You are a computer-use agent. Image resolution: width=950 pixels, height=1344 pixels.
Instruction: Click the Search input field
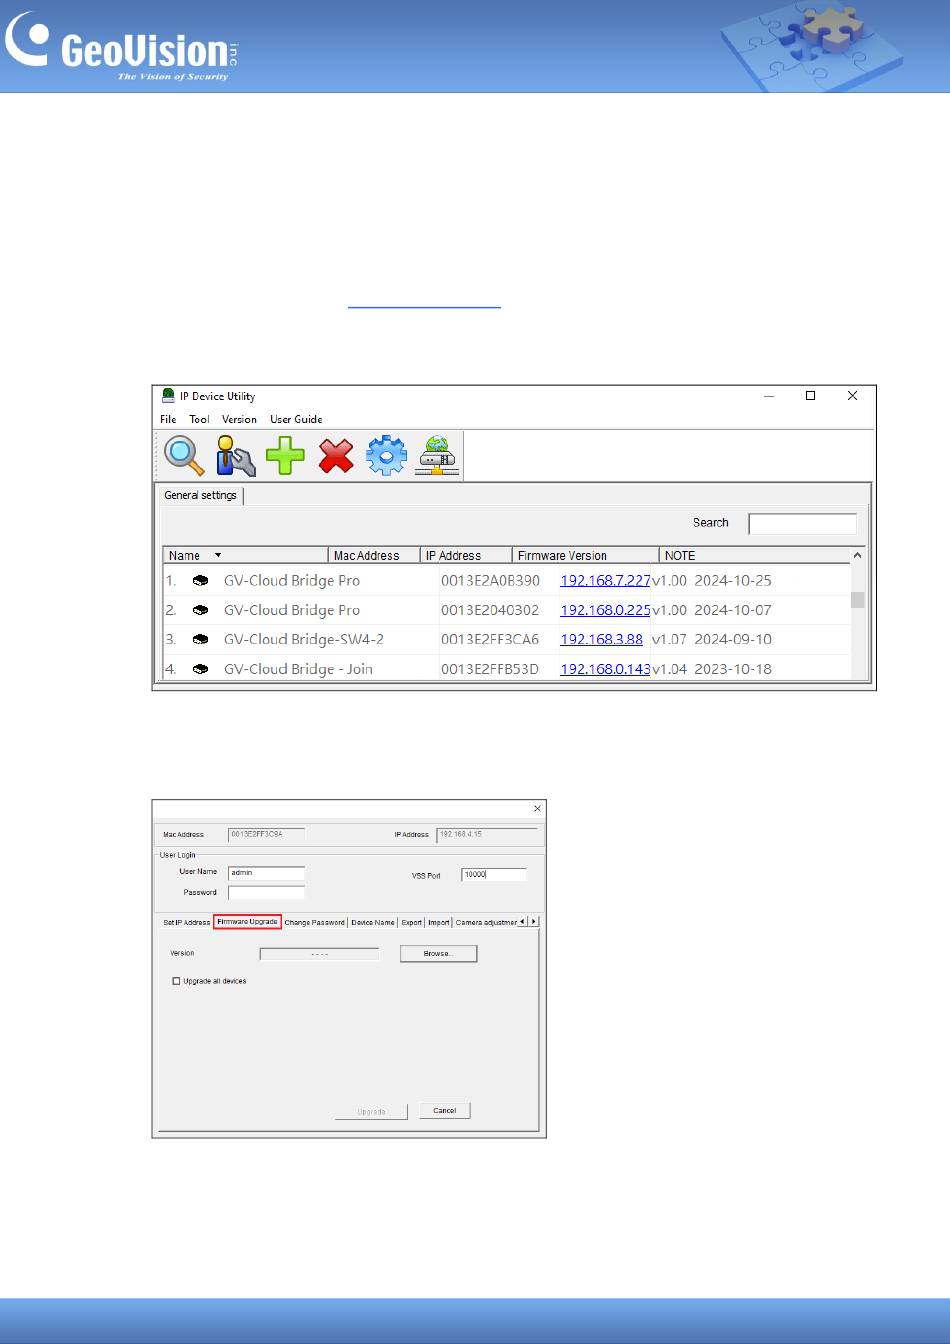(x=803, y=523)
